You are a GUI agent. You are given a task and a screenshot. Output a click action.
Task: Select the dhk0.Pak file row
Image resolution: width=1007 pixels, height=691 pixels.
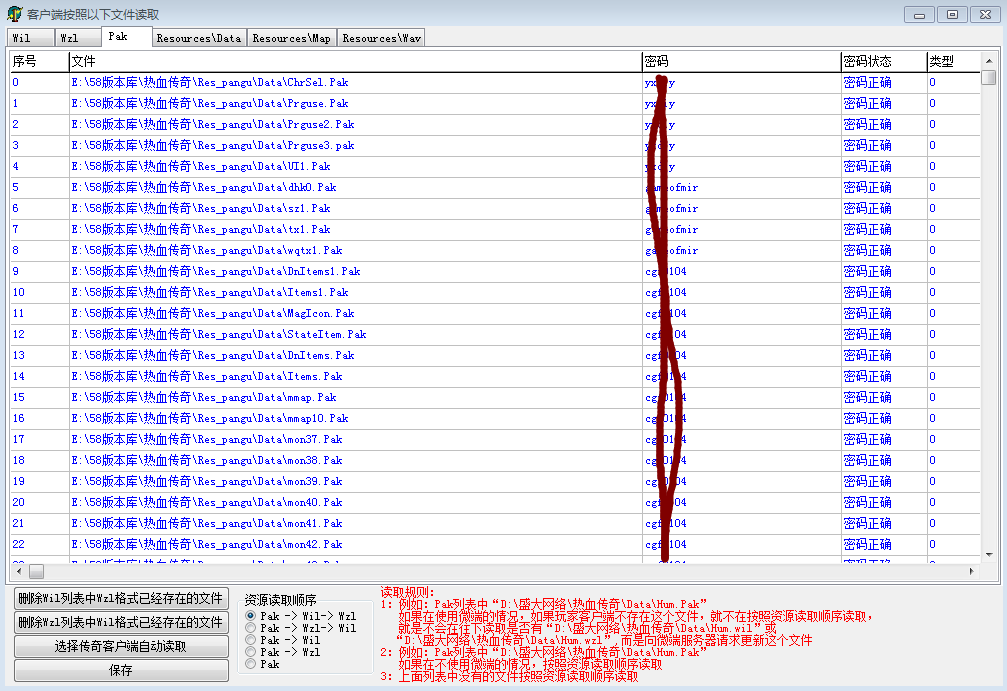(x=495, y=188)
